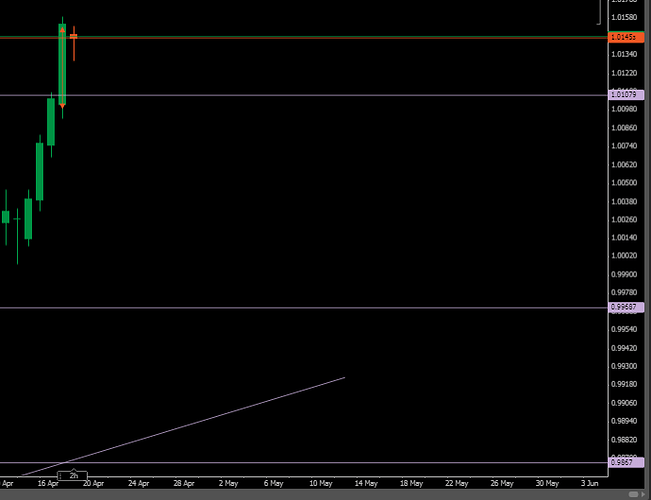The image size is (651, 500).
Task: Click the 1.00140 price axis label
Action: (x=624, y=238)
